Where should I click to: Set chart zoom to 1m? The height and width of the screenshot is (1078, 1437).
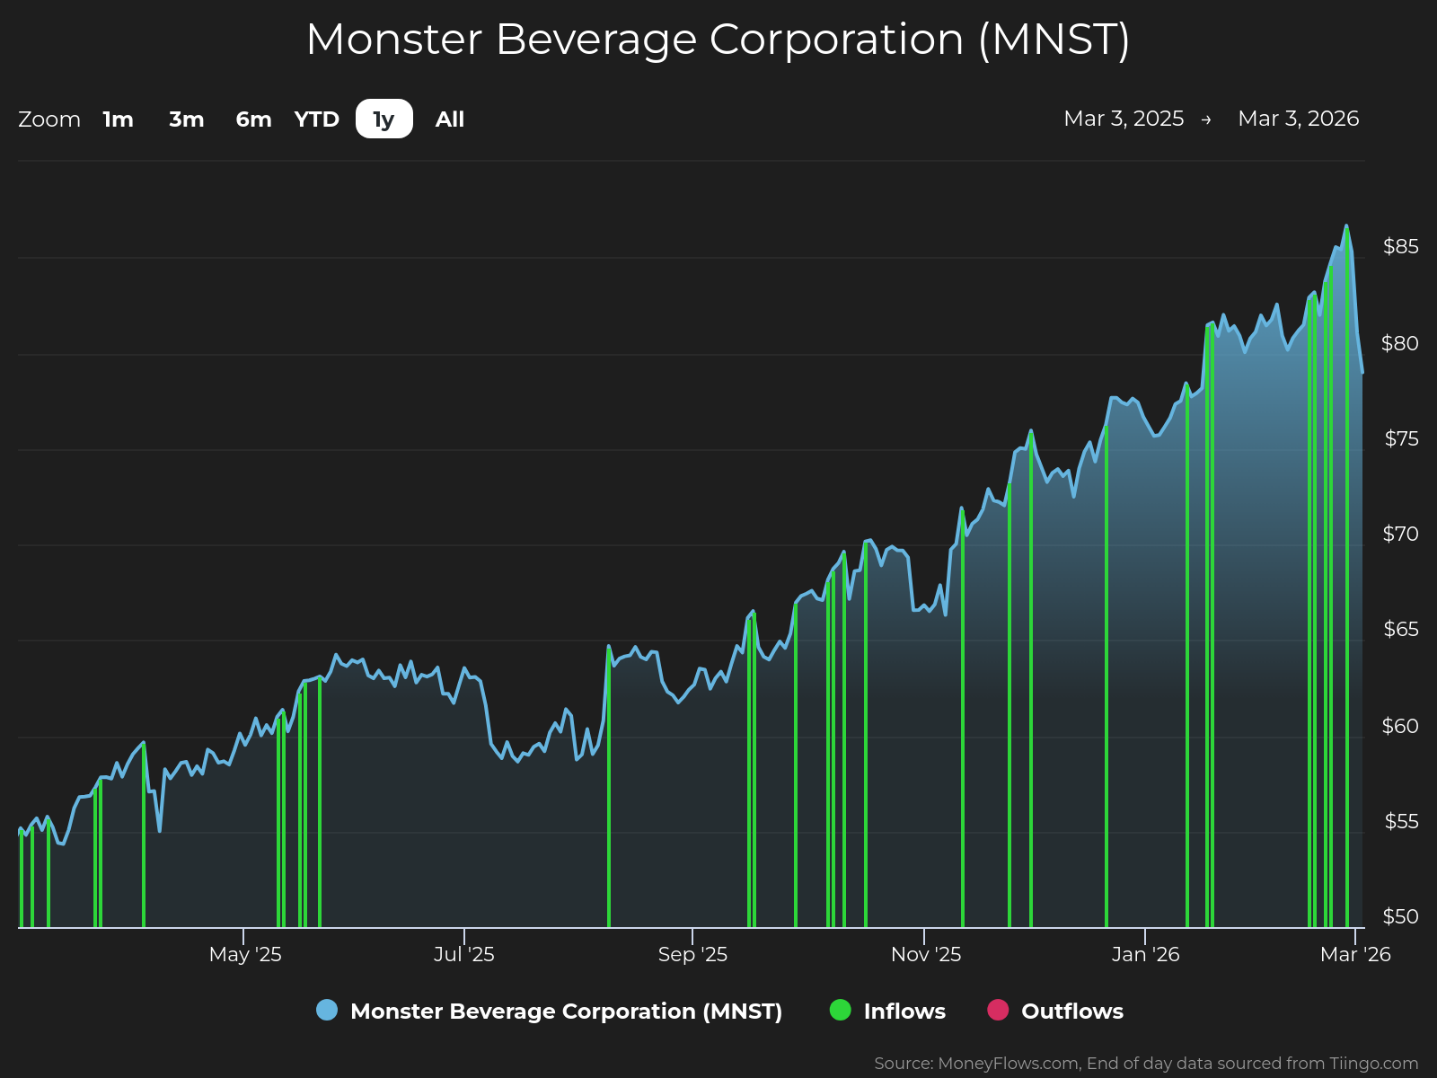[x=118, y=119]
